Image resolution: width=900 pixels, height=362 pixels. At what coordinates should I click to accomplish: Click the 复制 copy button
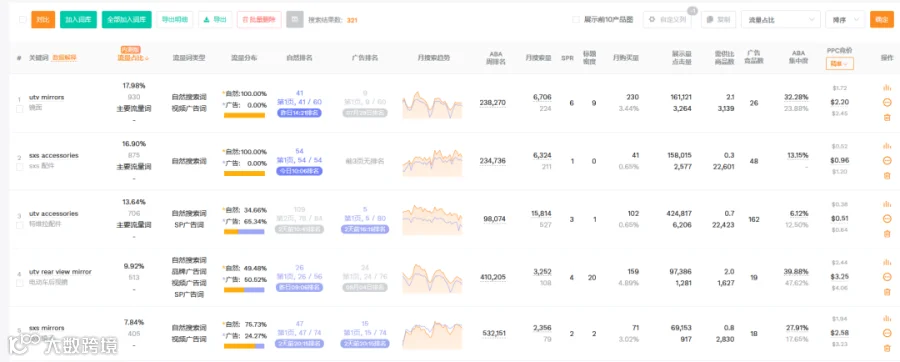(x=718, y=20)
